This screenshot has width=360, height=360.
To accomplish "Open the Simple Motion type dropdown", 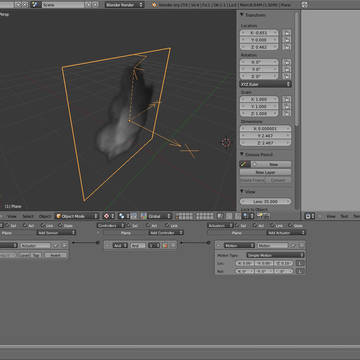I will tap(275, 255).
